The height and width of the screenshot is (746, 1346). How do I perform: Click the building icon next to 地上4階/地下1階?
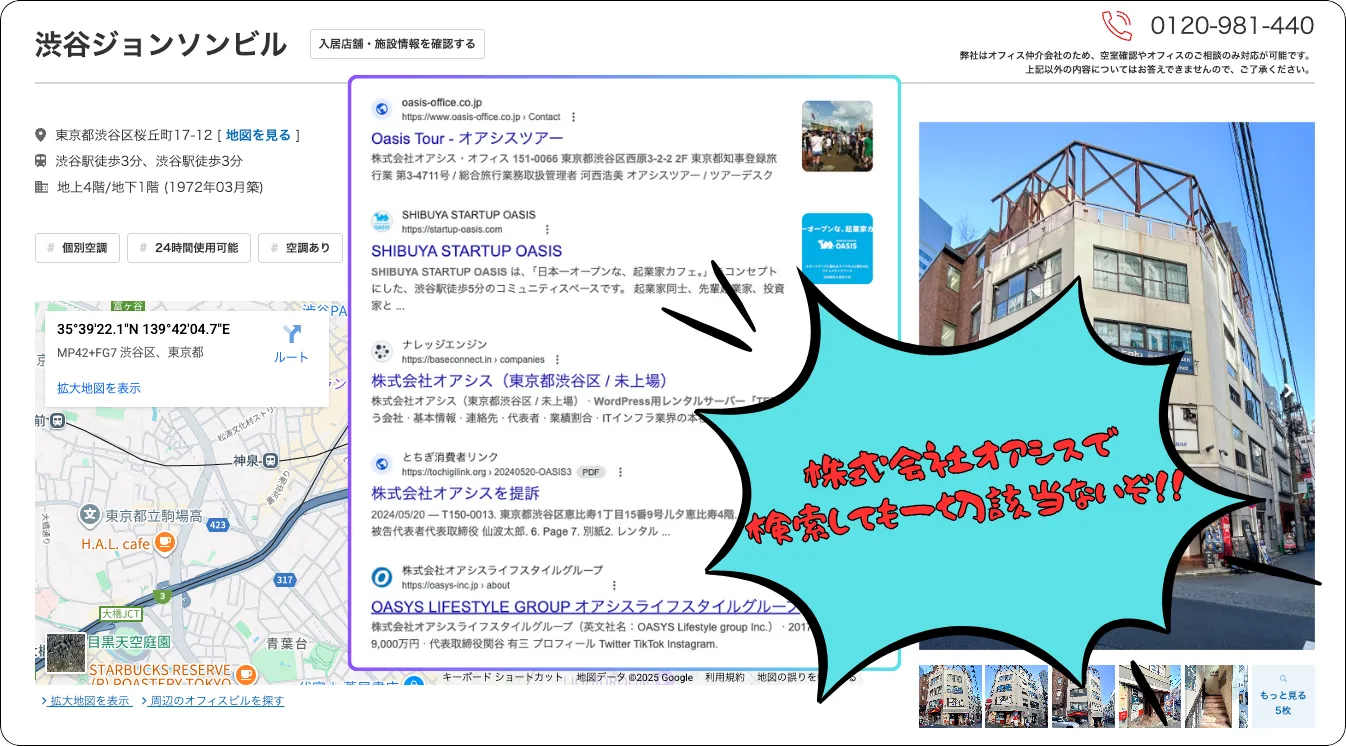pos(41,186)
